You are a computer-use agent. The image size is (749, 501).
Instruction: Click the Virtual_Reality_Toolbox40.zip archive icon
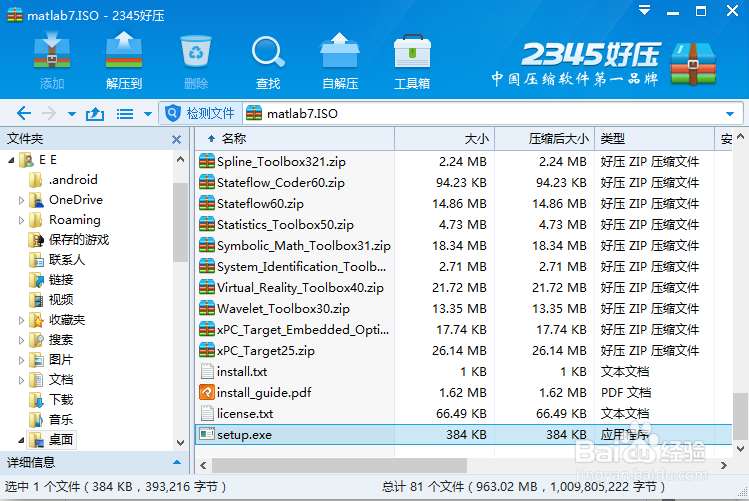207,288
